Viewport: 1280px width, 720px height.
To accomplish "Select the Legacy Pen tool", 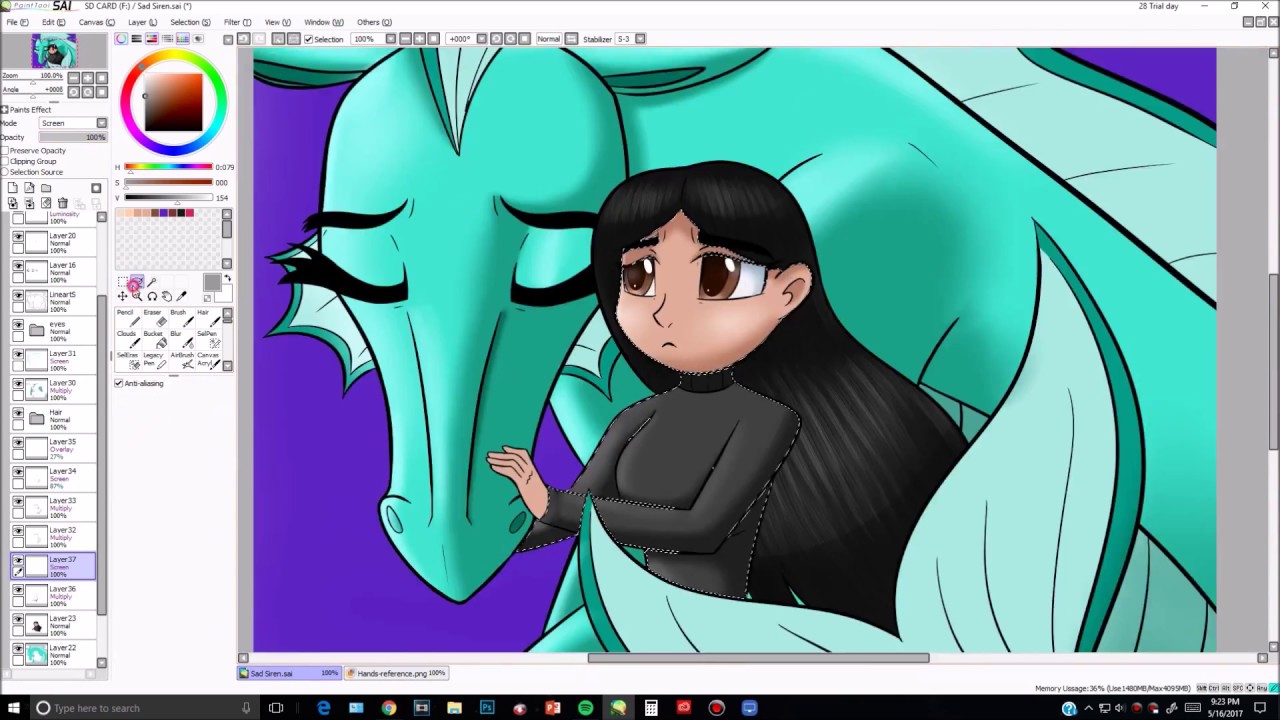I will pyautogui.click(x=153, y=361).
